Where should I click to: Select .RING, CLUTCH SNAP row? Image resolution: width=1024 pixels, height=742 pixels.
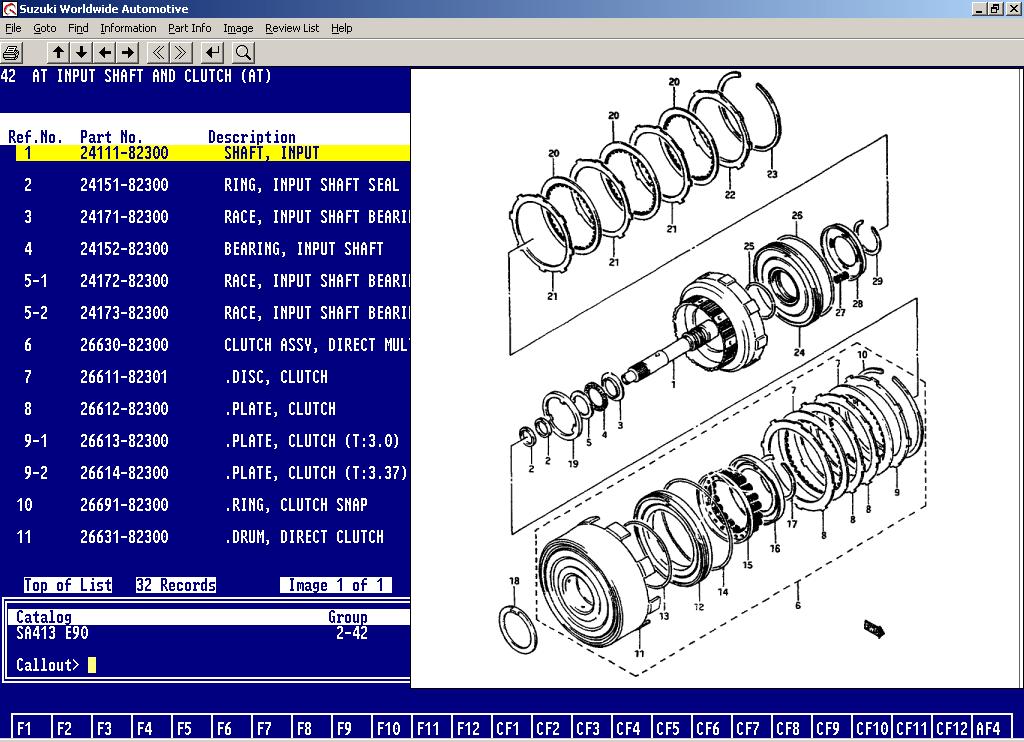(x=212, y=505)
